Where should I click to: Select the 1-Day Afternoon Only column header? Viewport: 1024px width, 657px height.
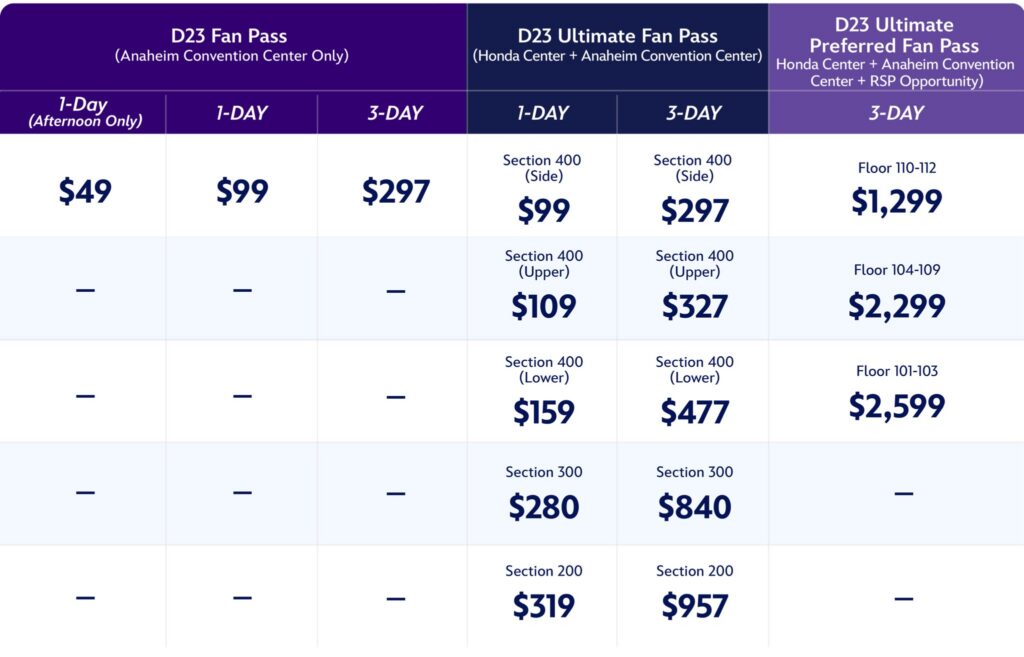(x=84, y=113)
